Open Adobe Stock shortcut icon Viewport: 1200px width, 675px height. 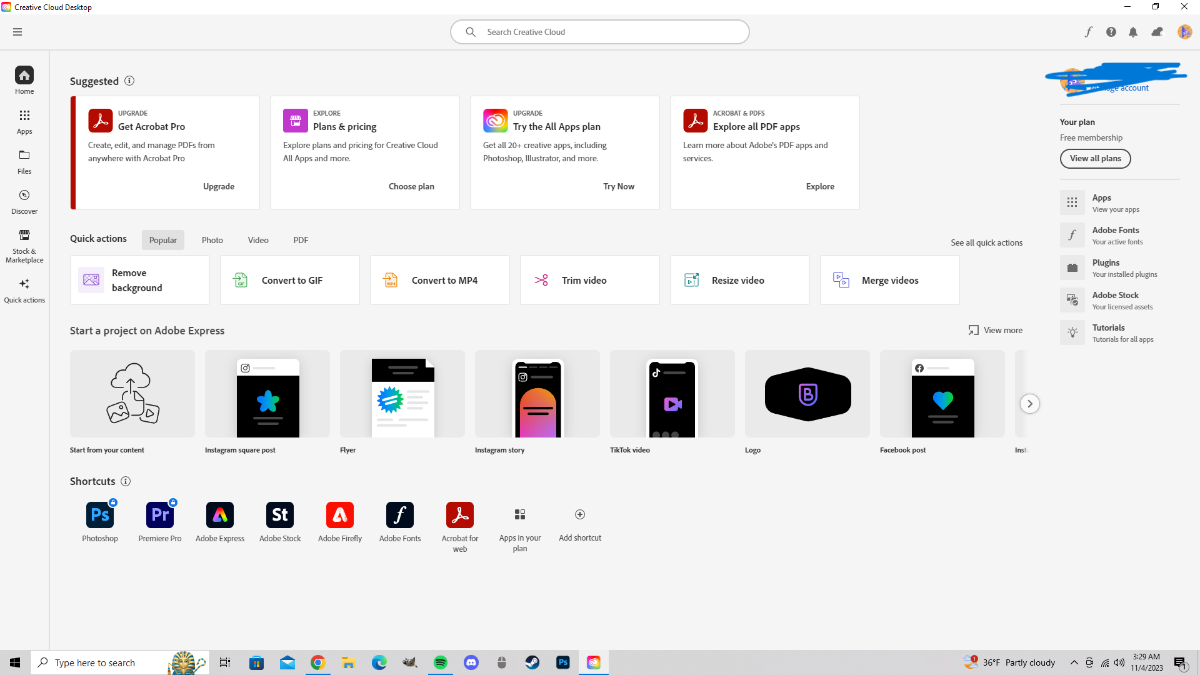coord(280,515)
